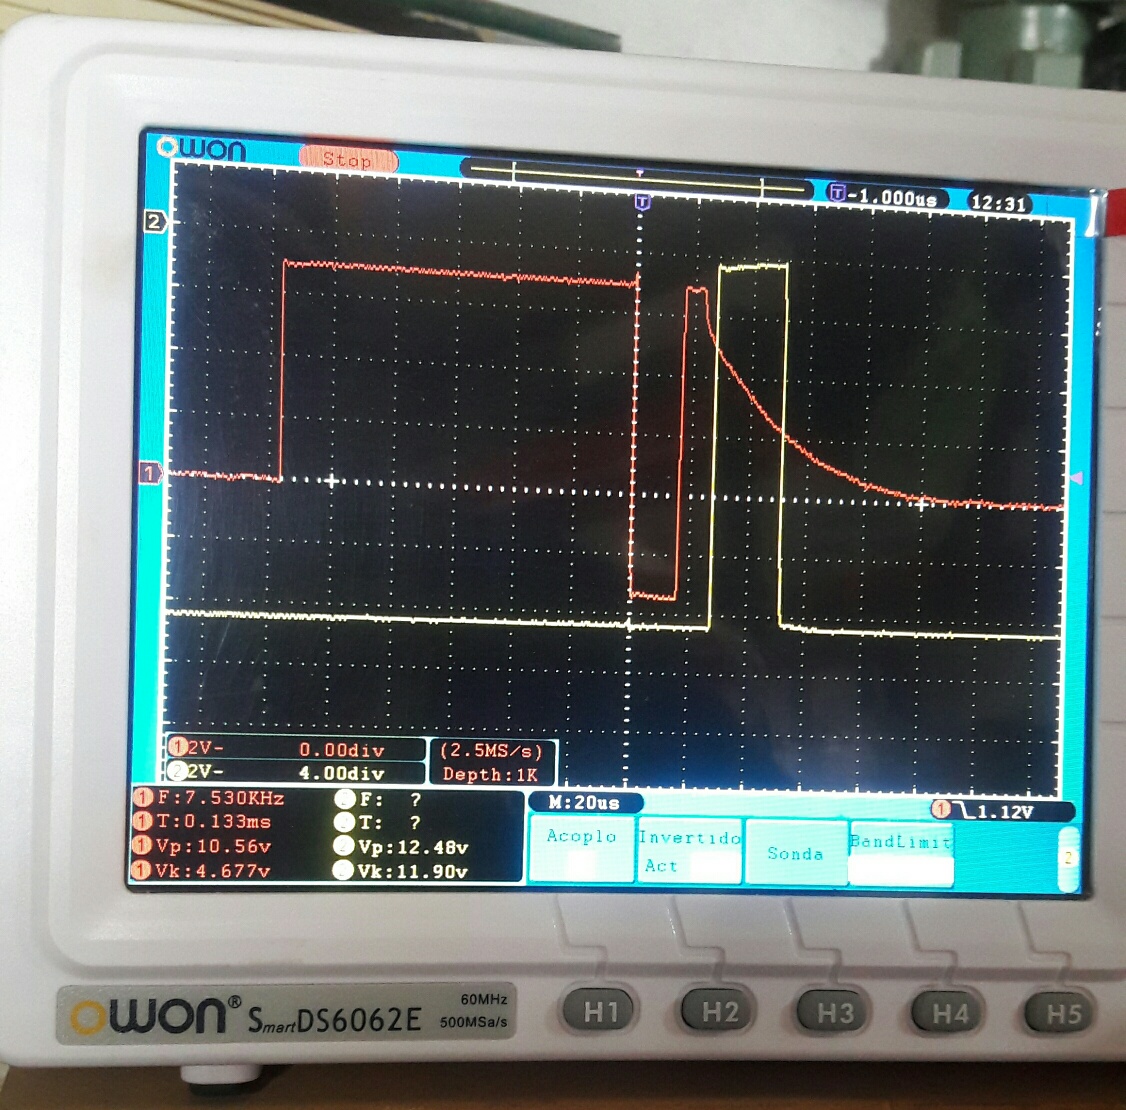1126x1110 pixels.
Task: Click the CH1 Vp:10.56v measurement
Action: 204,847
